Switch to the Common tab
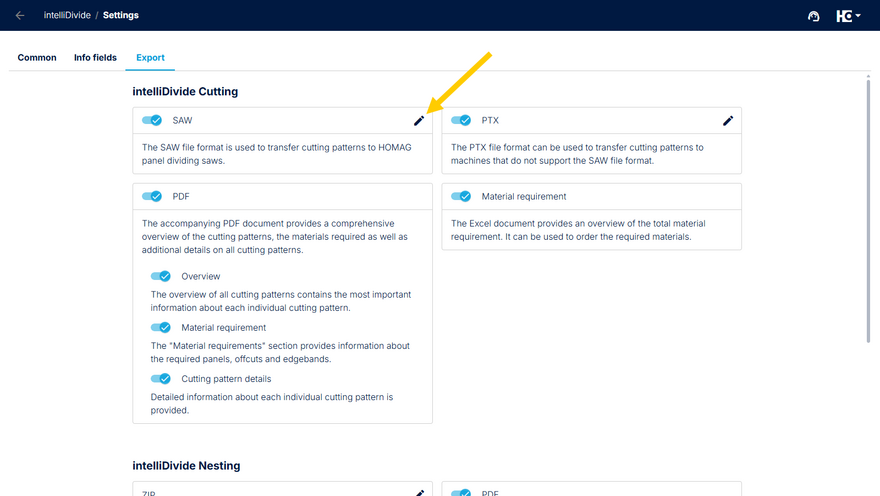Image resolution: width=880 pixels, height=496 pixels. [37, 58]
